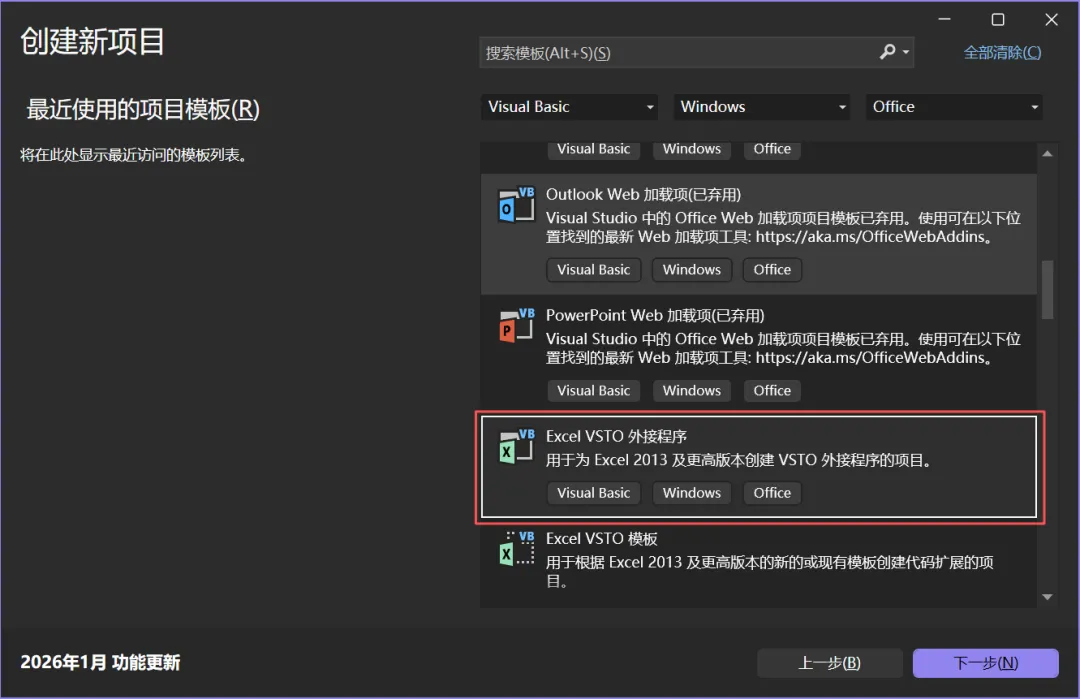Expand the search options arrow beside magnifier
The height and width of the screenshot is (699, 1080).
coord(906,52)
